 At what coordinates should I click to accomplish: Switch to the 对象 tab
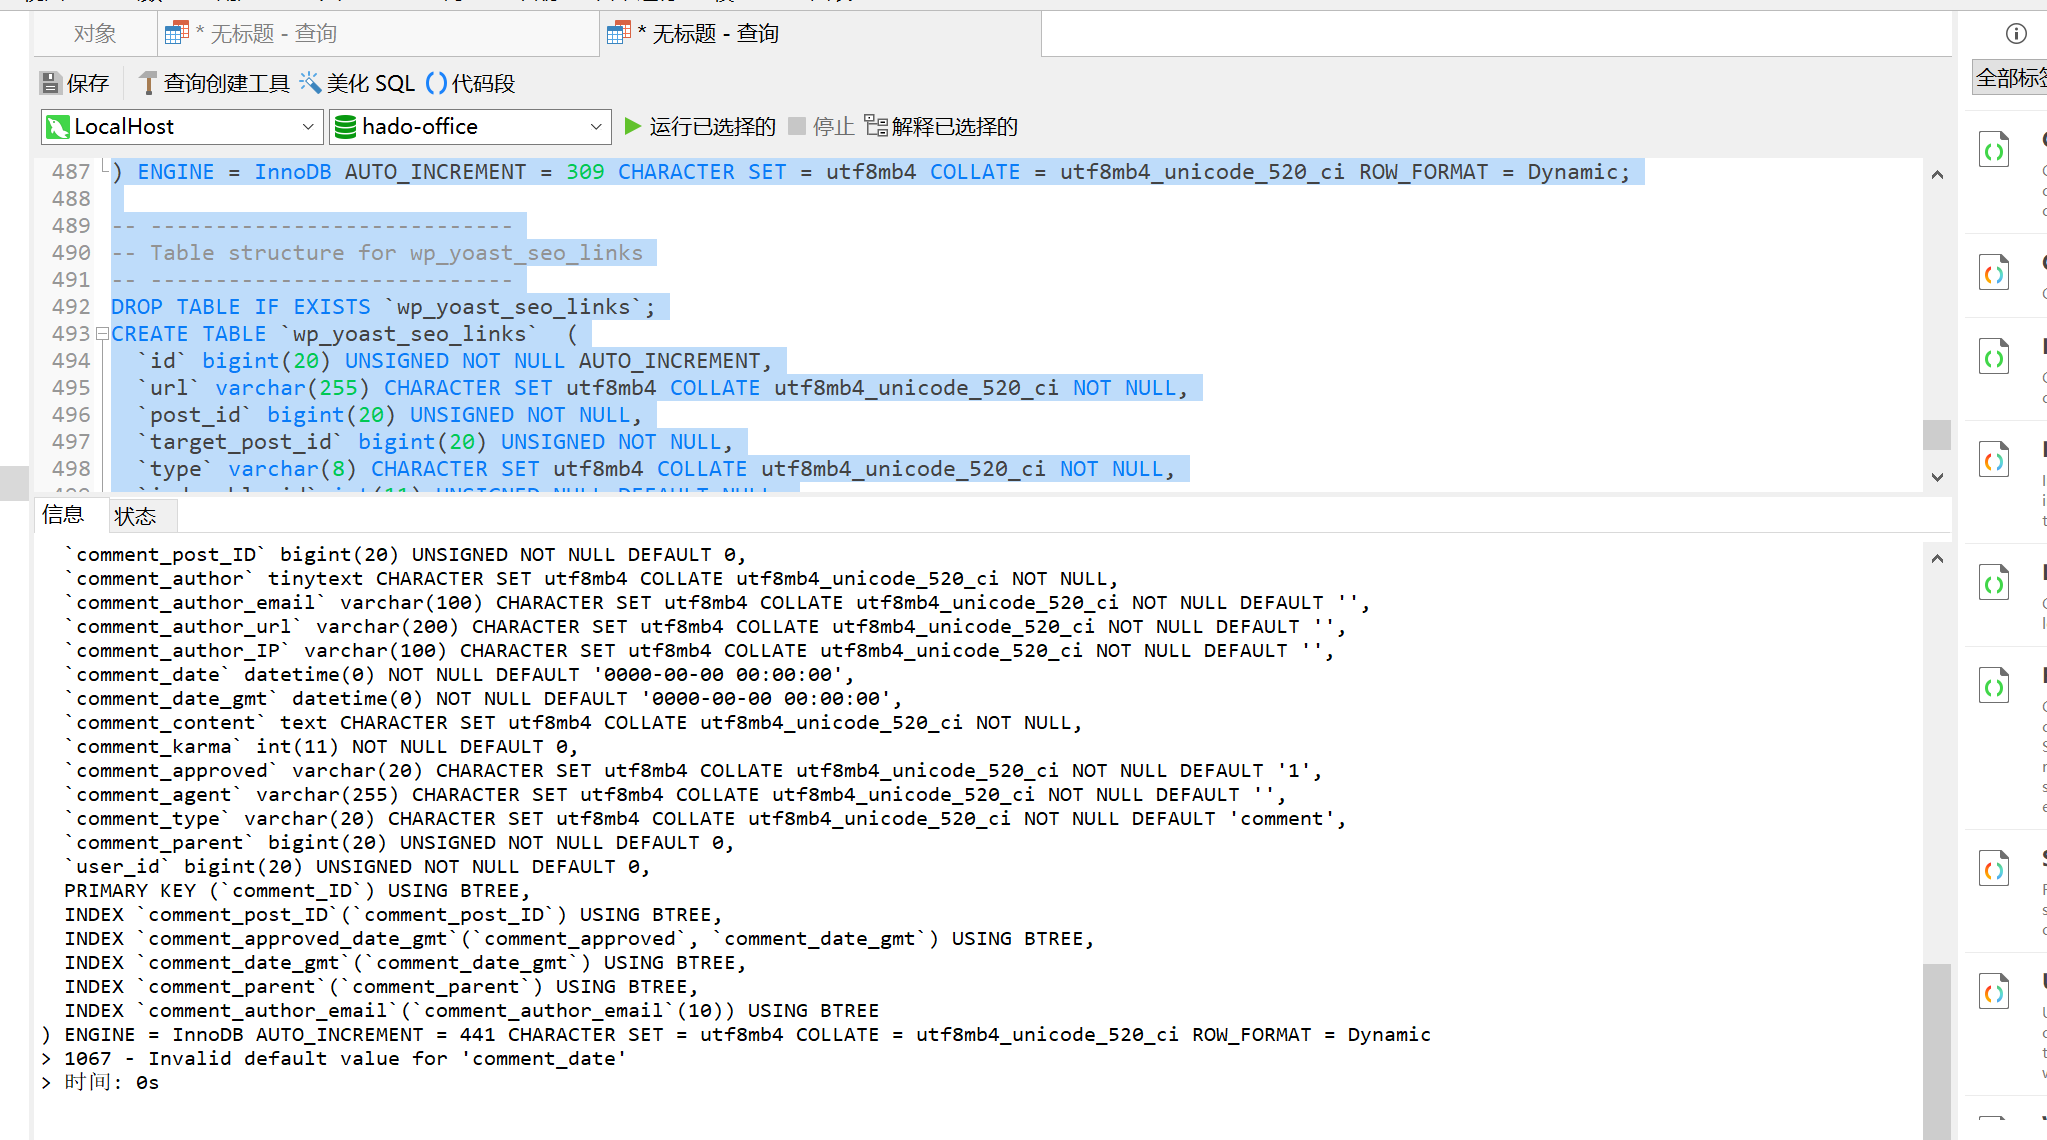click(x=94, y=32)
